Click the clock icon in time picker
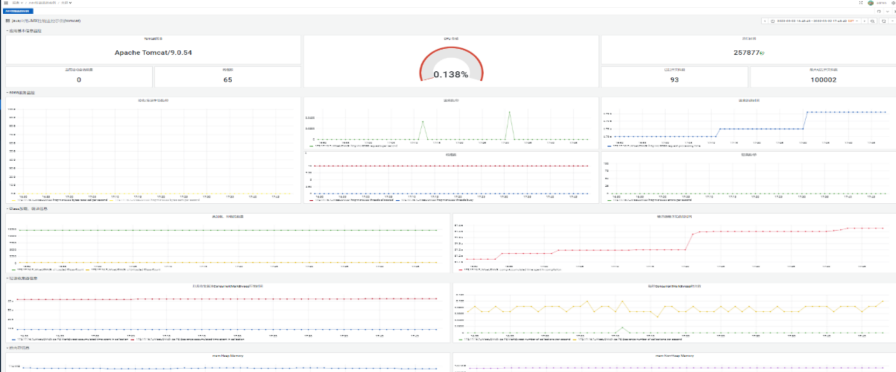This screenshot has width=896, height=372. (773, 21)
